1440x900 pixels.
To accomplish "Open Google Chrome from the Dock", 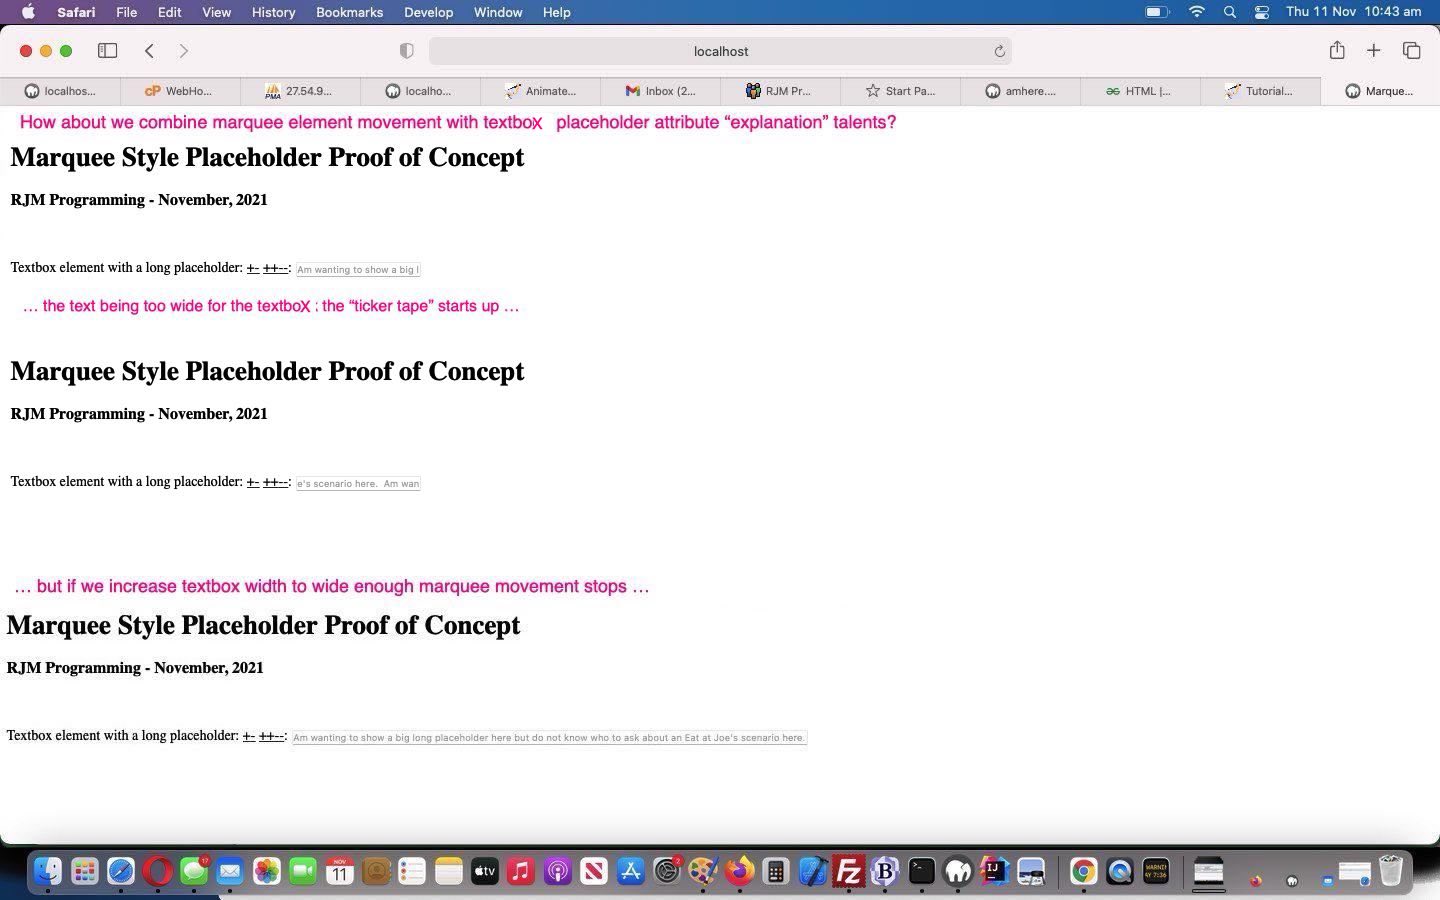I will [x=1083, y=871].
